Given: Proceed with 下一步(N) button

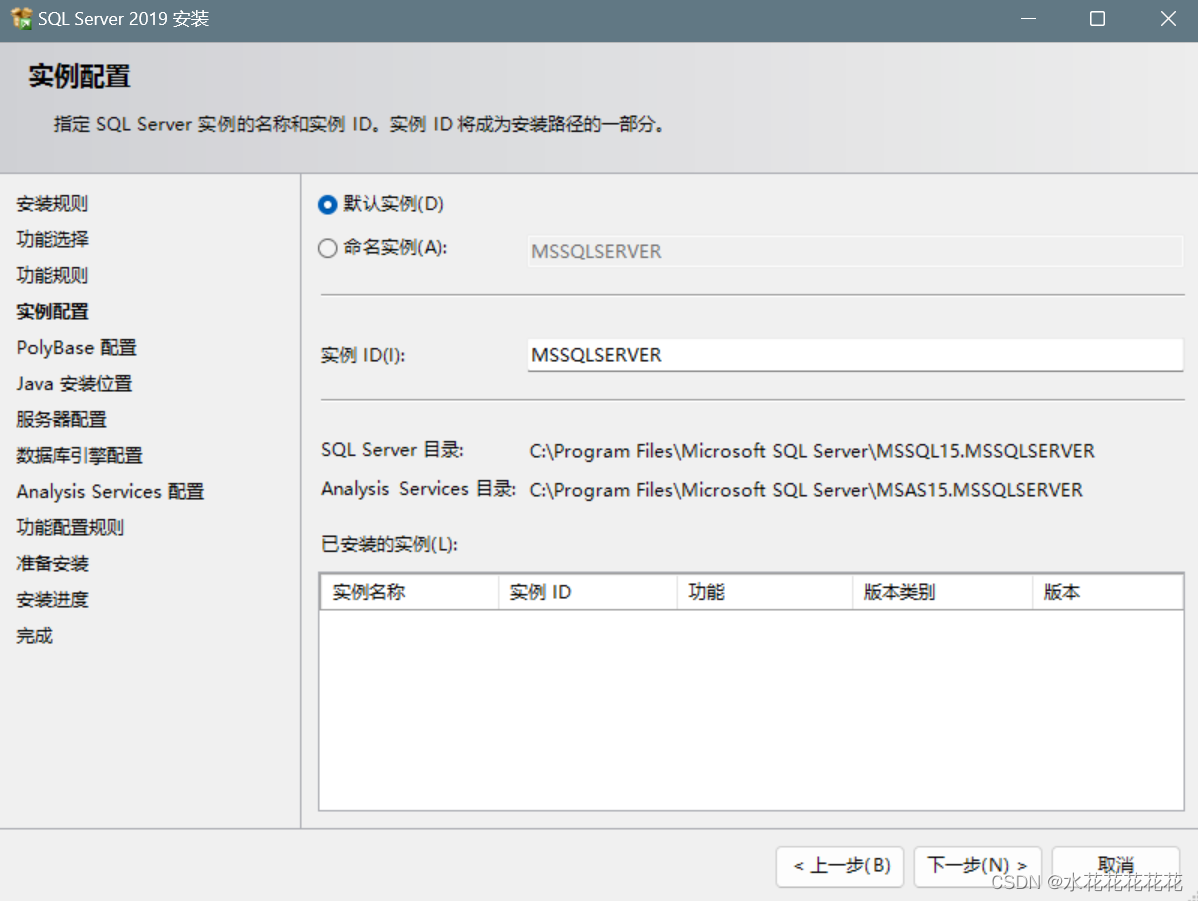Looking at the screenshot, I should click(x=977, y=866).
